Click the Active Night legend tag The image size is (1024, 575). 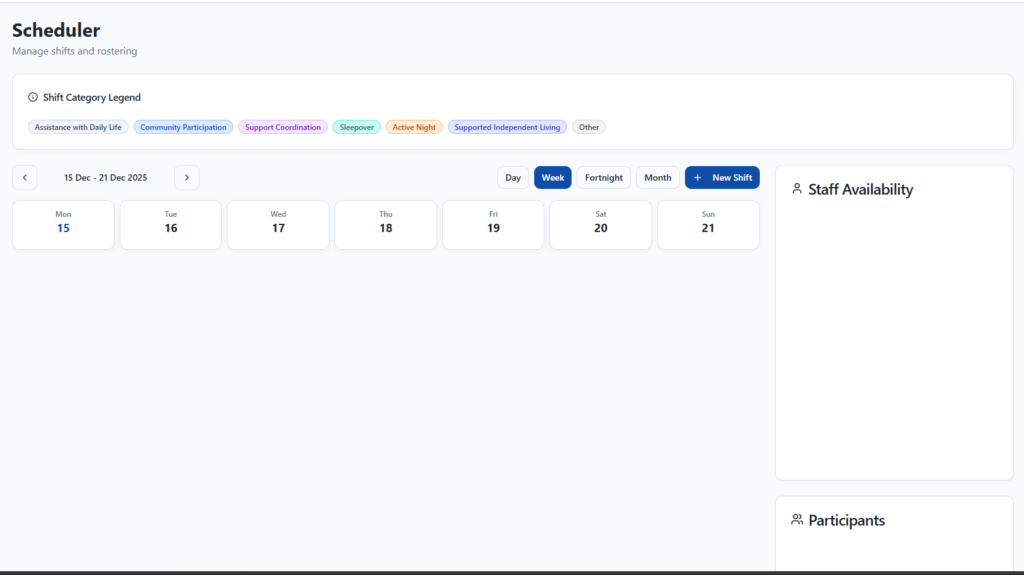tap(414, 128)
